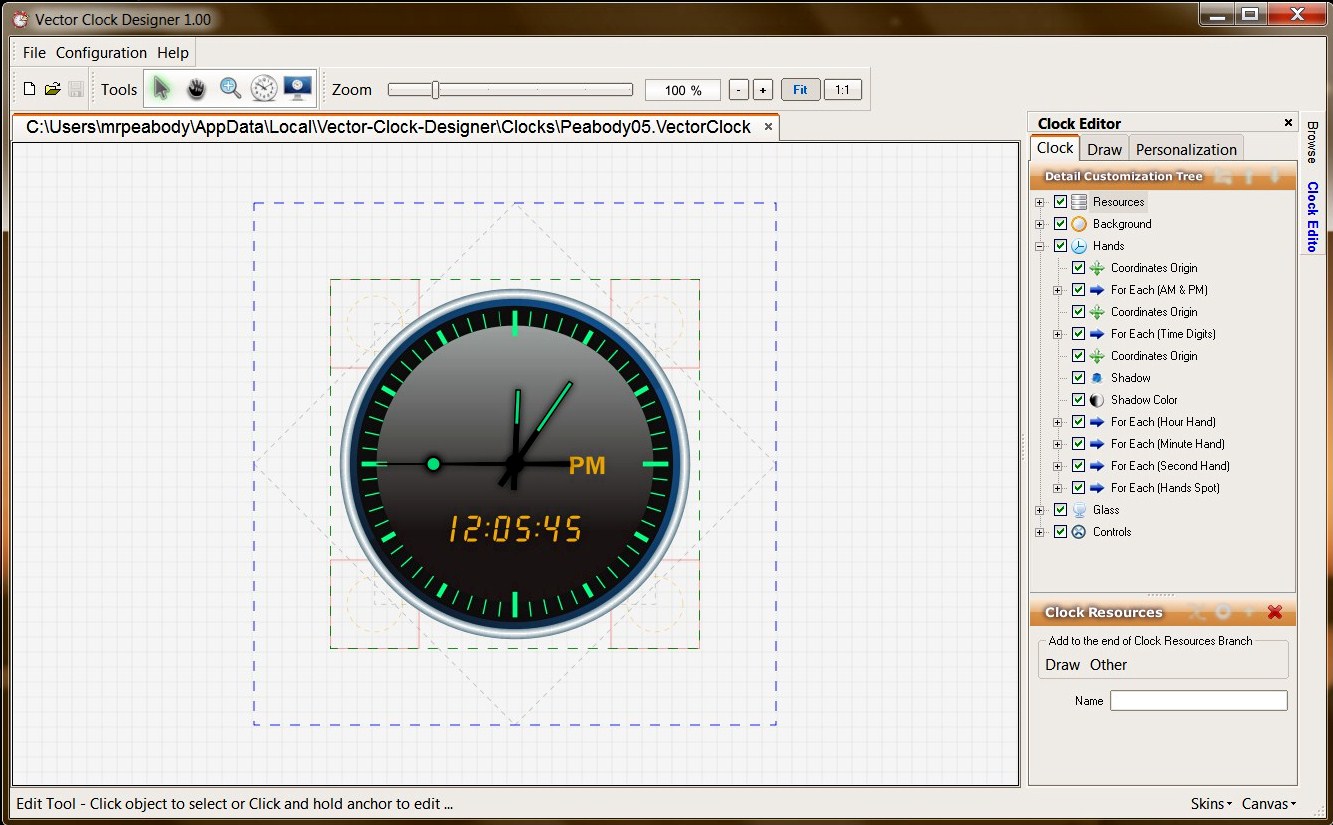Click the New file icon
The image size is (1333, 825).
pos(30,89)
